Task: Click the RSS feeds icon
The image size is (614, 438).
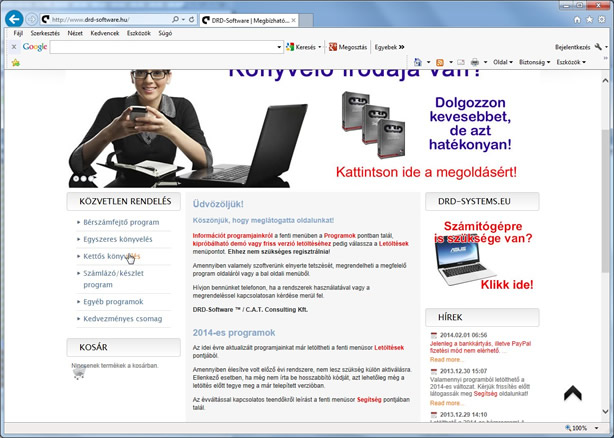Action: (440, 62)
